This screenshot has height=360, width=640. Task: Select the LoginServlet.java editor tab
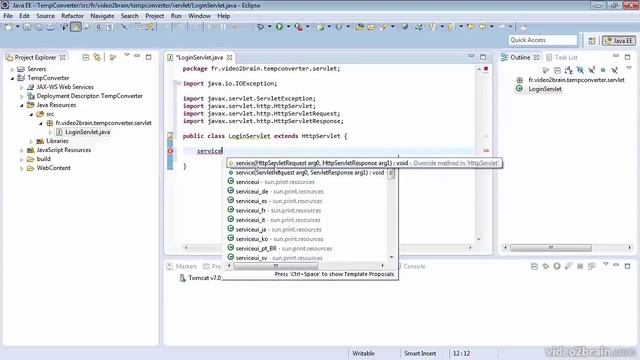pos(200,58)
